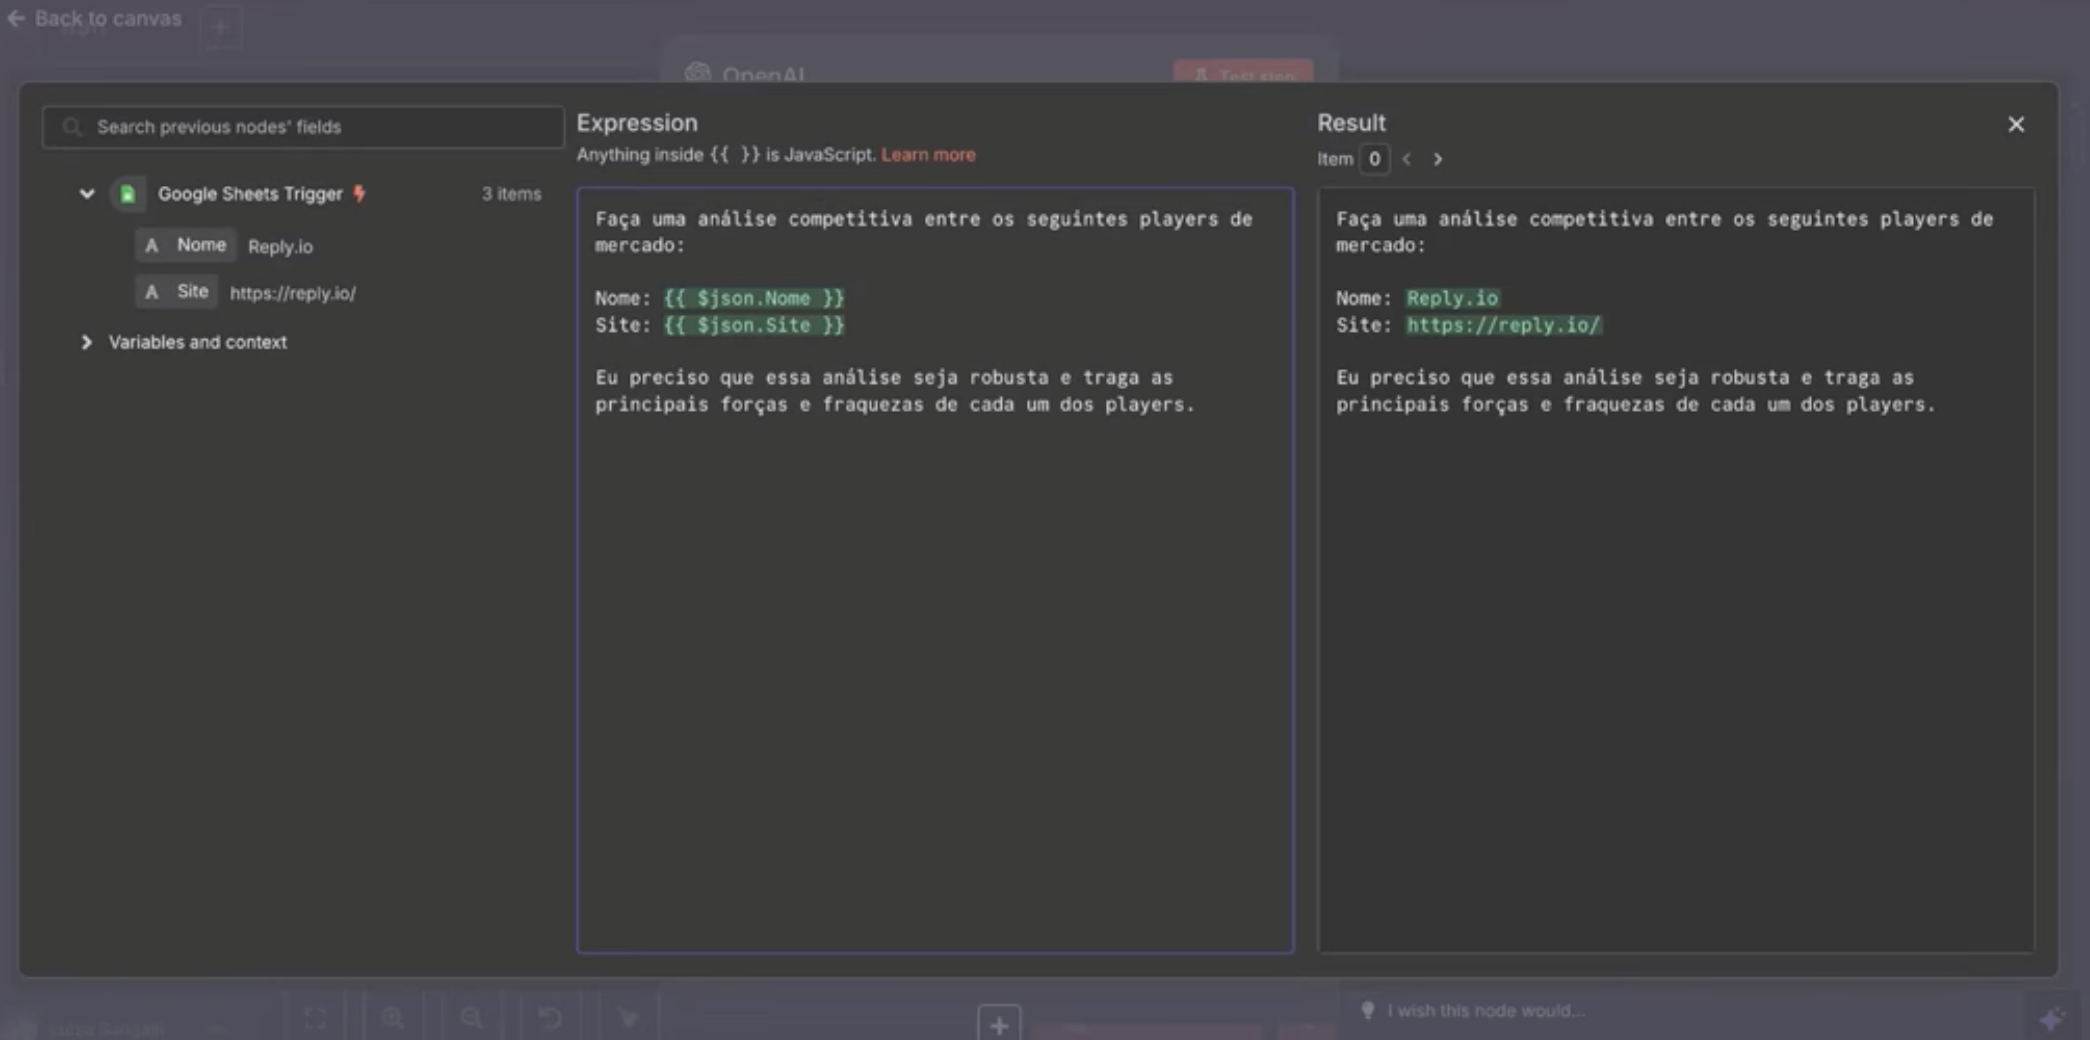Click the search magnifier icon
Viewport: 2090px width, 1040px height.
72,127
